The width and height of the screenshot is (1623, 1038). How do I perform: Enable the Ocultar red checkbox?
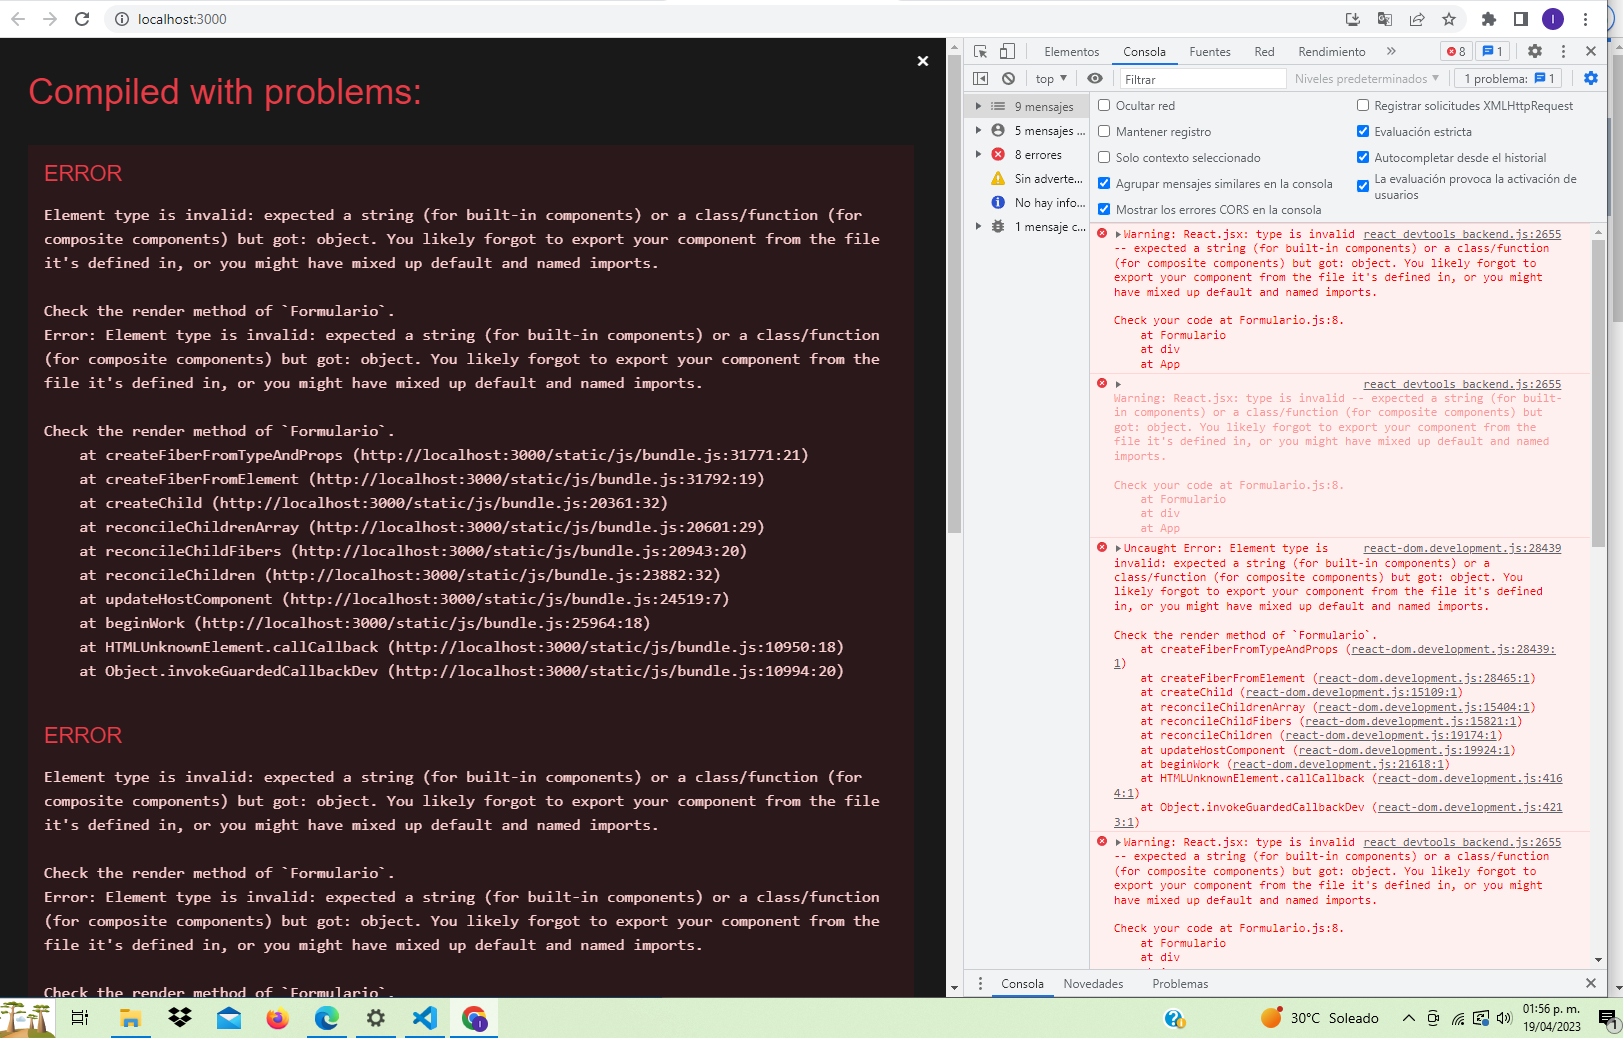1104,105
